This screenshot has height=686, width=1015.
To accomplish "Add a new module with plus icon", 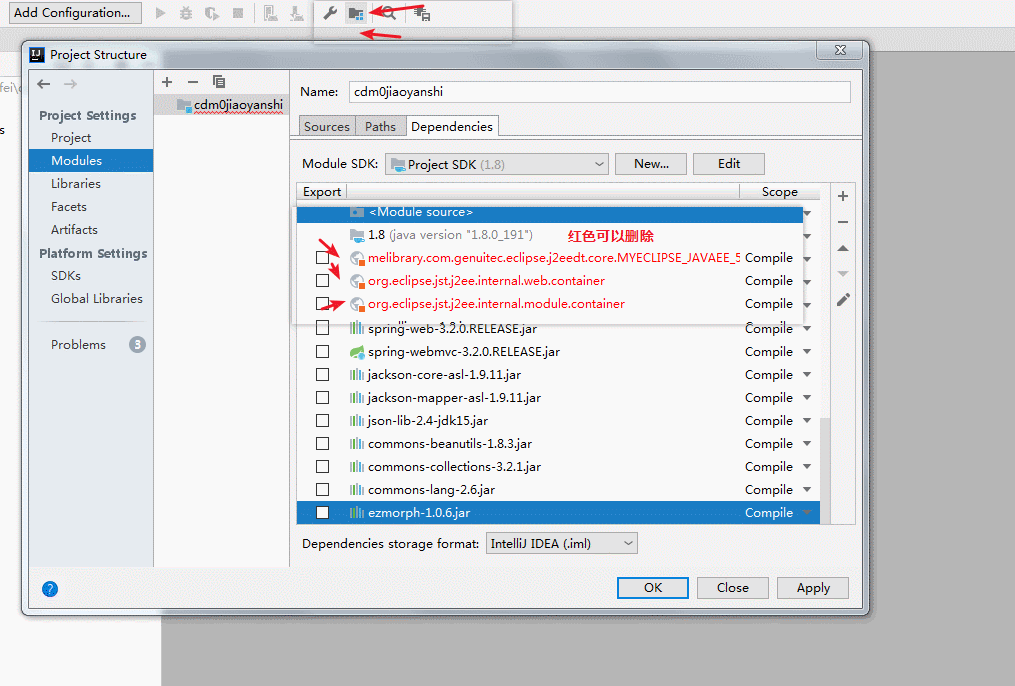I will pos(167,82).
